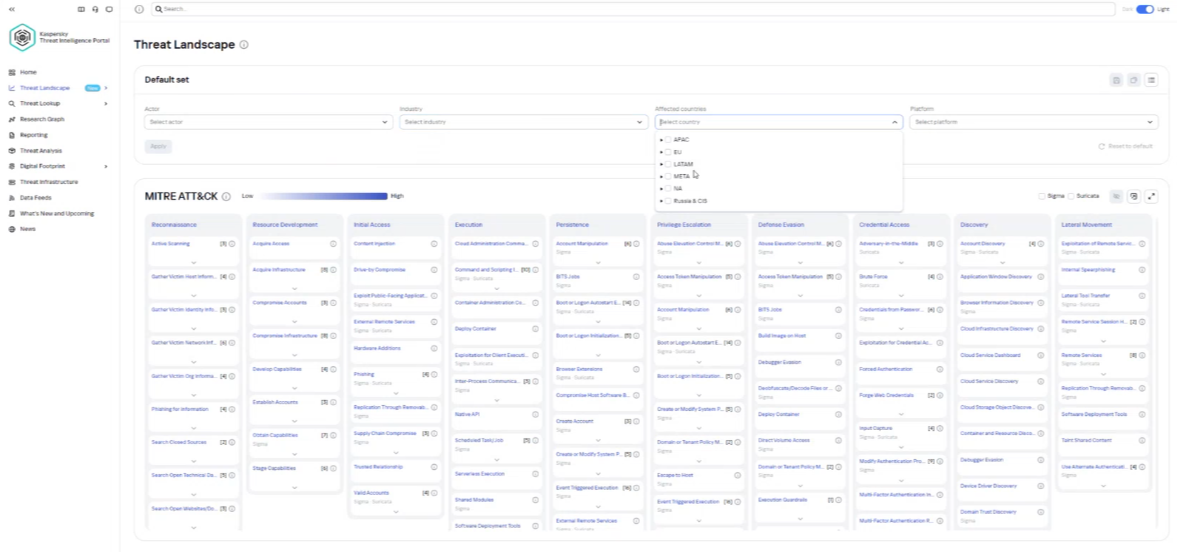Screen dimensions: 1177x552
Task: Click the top Search field
Action: [x=633, y=9]
